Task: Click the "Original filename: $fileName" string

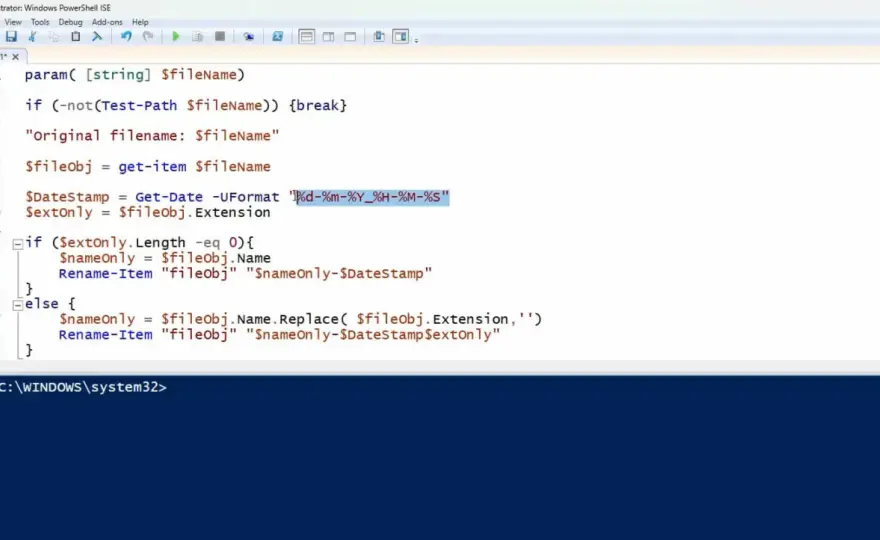Action: pos(152,136)
